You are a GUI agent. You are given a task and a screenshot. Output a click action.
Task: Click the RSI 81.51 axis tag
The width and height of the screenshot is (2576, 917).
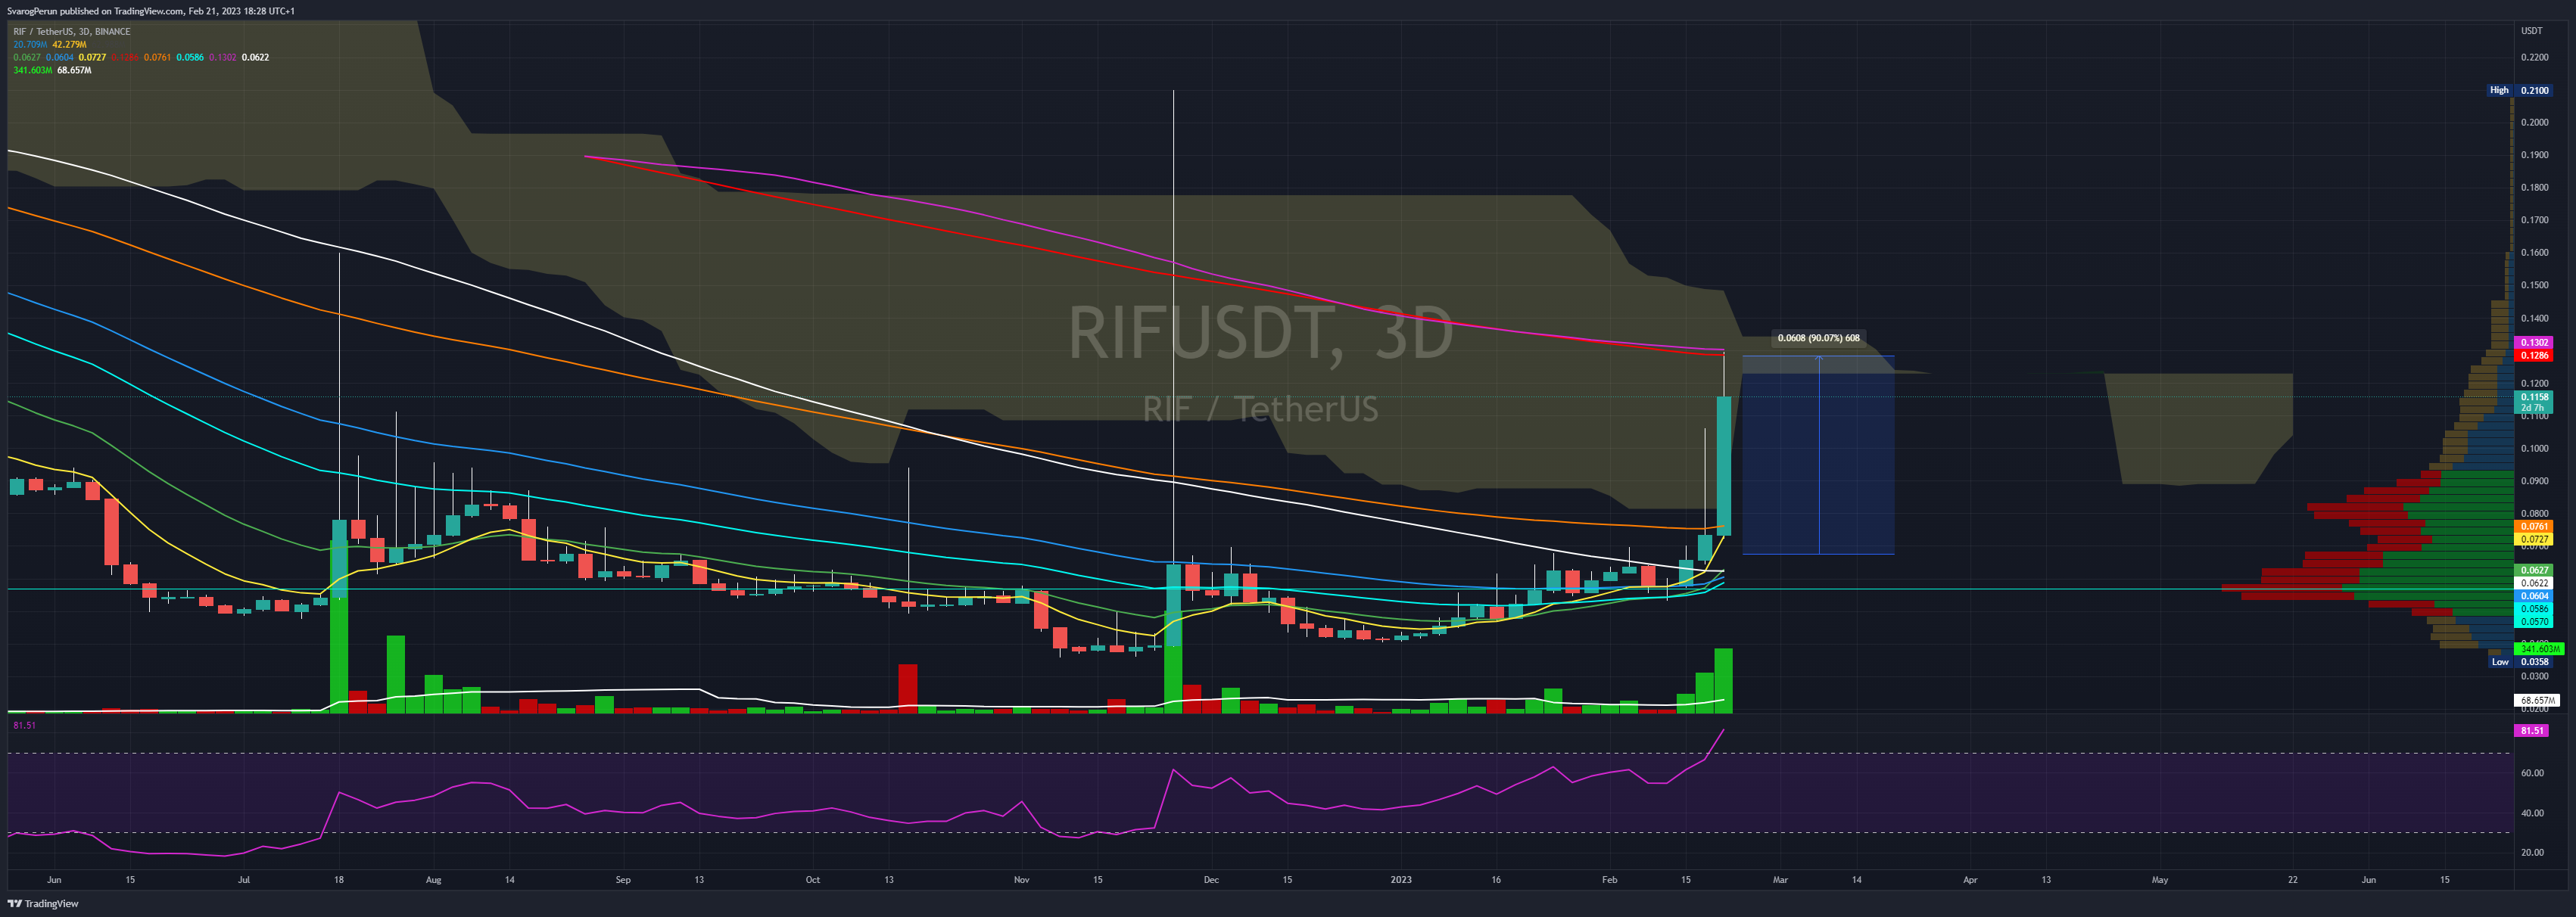click(x=2532, y=731)
